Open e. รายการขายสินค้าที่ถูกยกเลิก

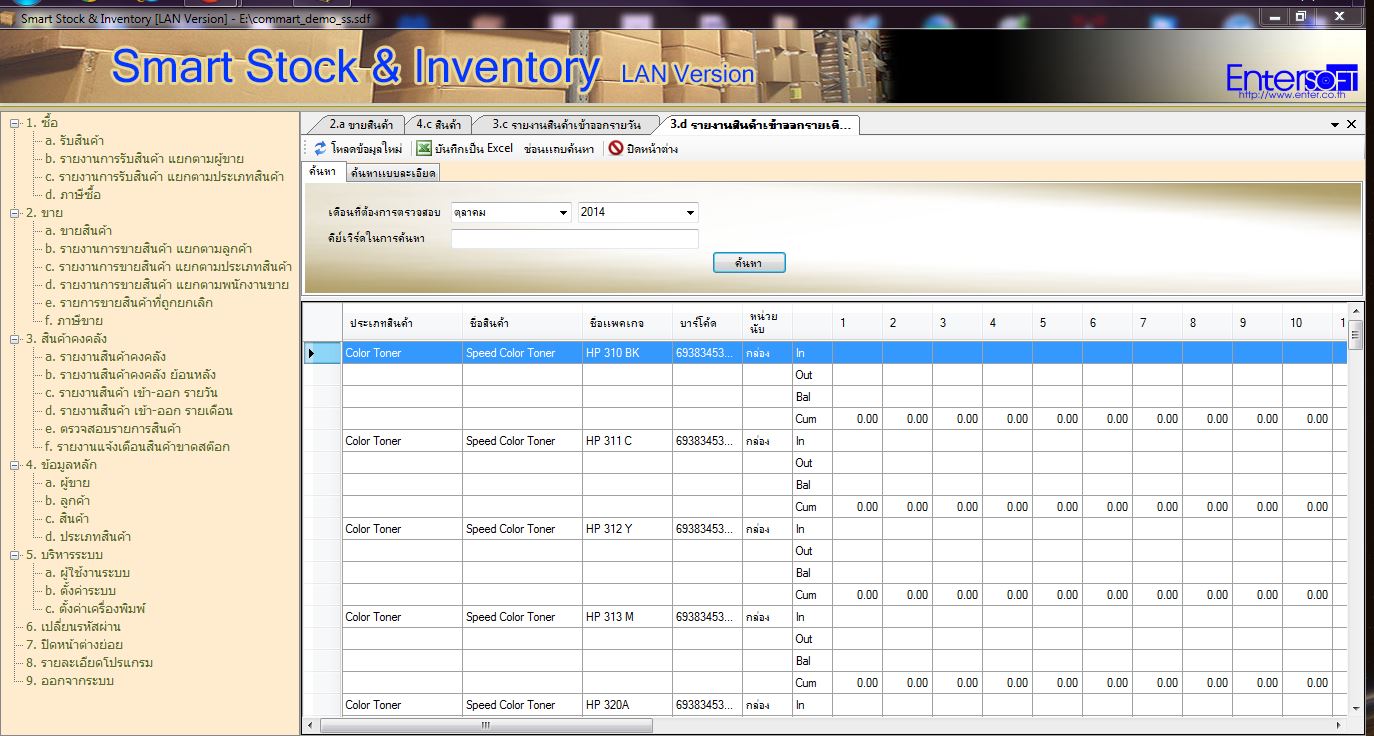coord(129,303)
